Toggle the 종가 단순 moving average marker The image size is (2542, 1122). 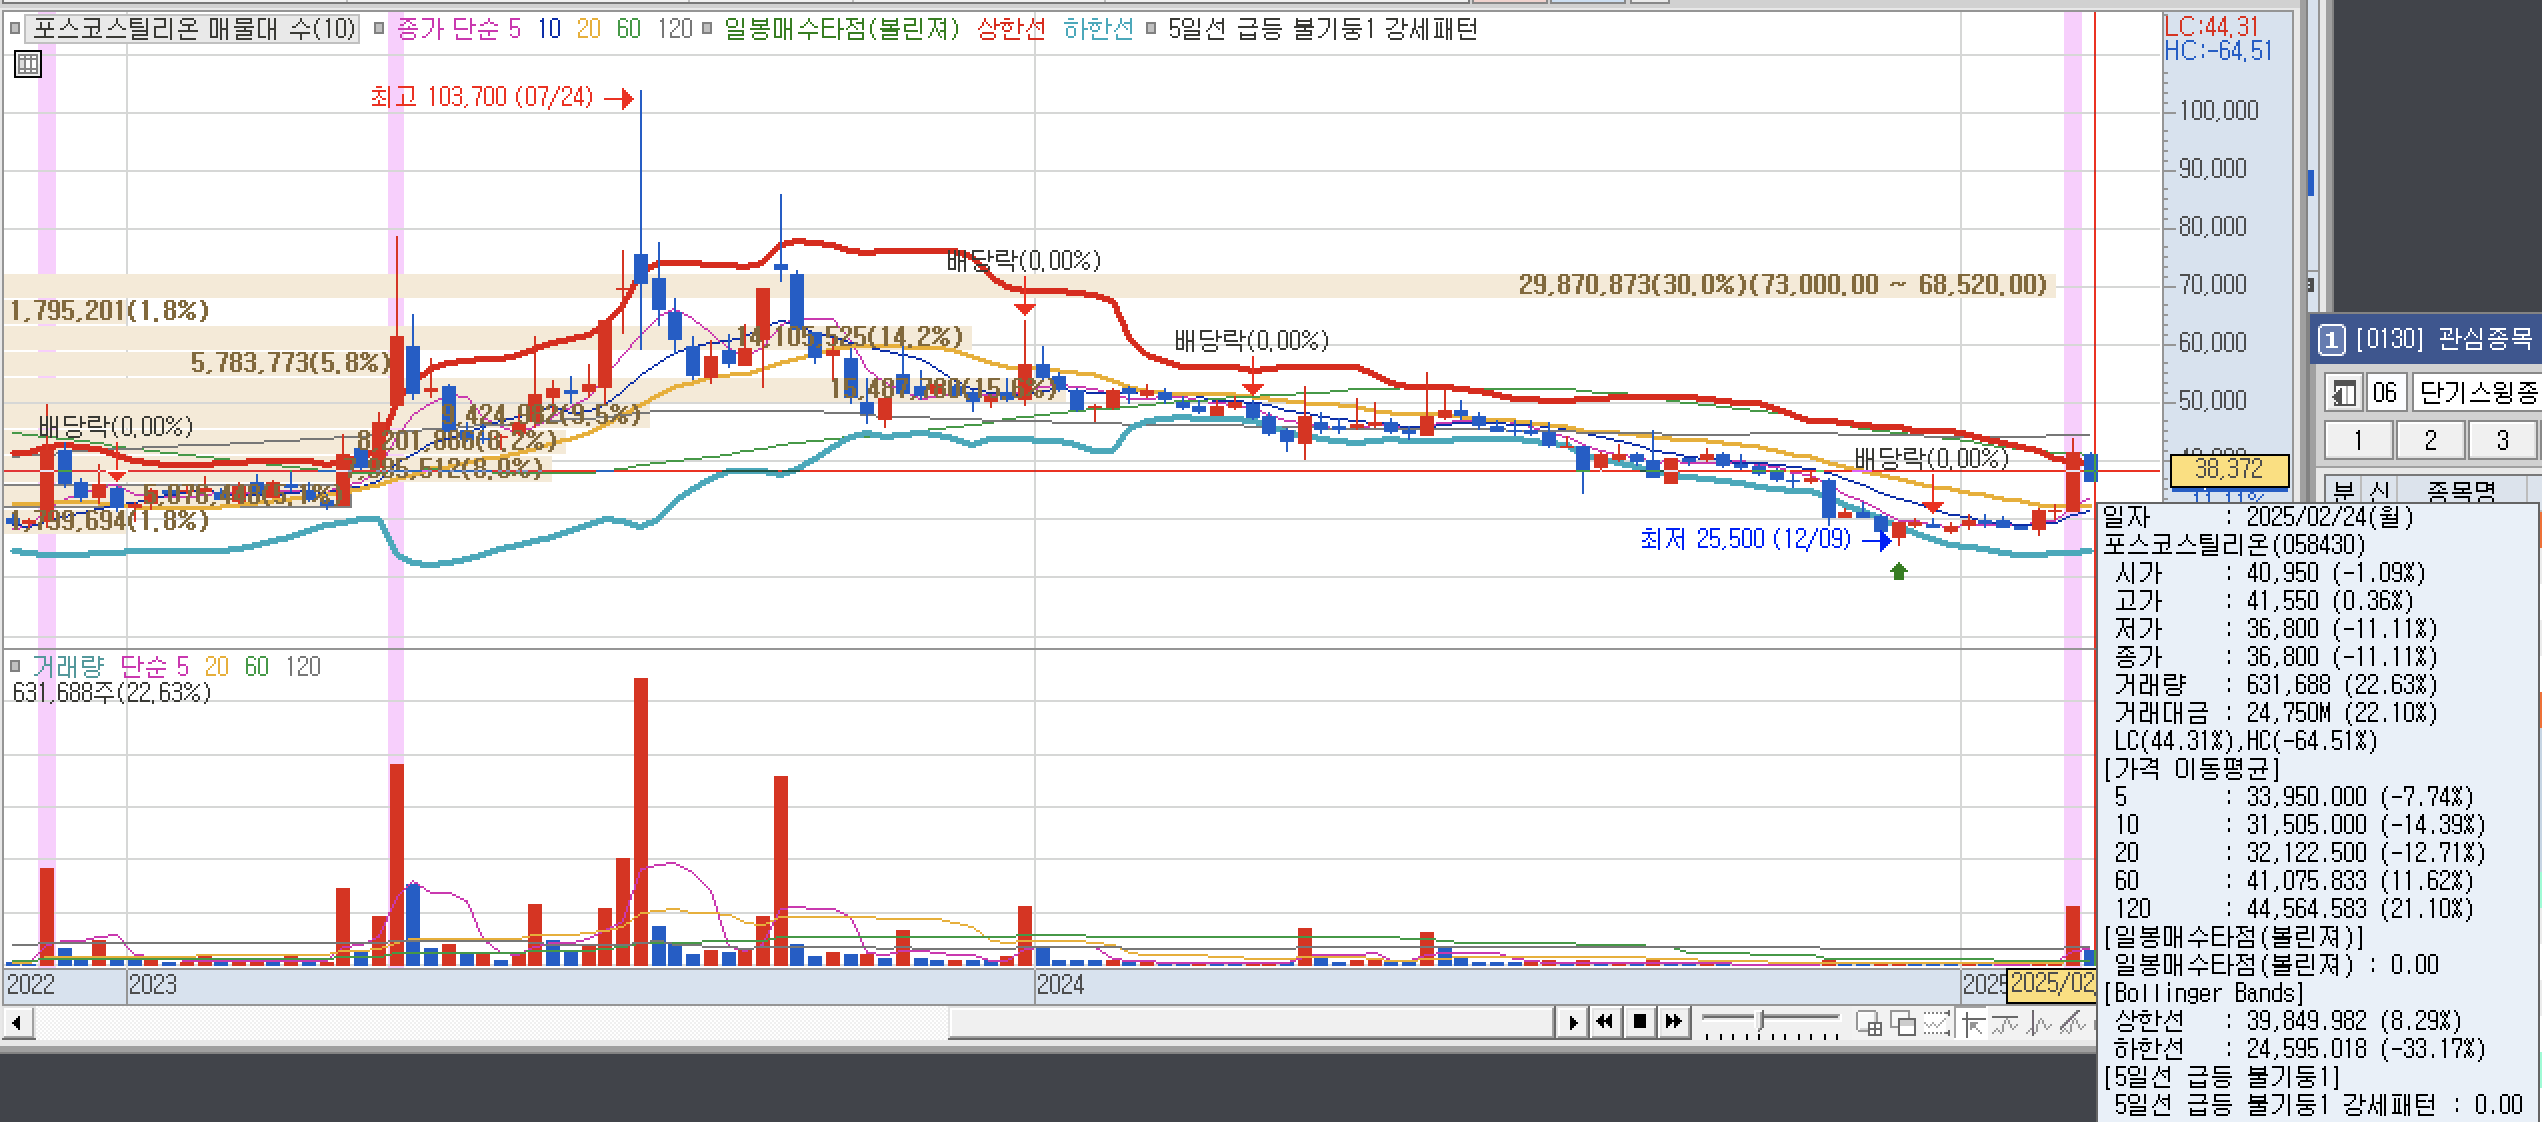click(379, 29)
